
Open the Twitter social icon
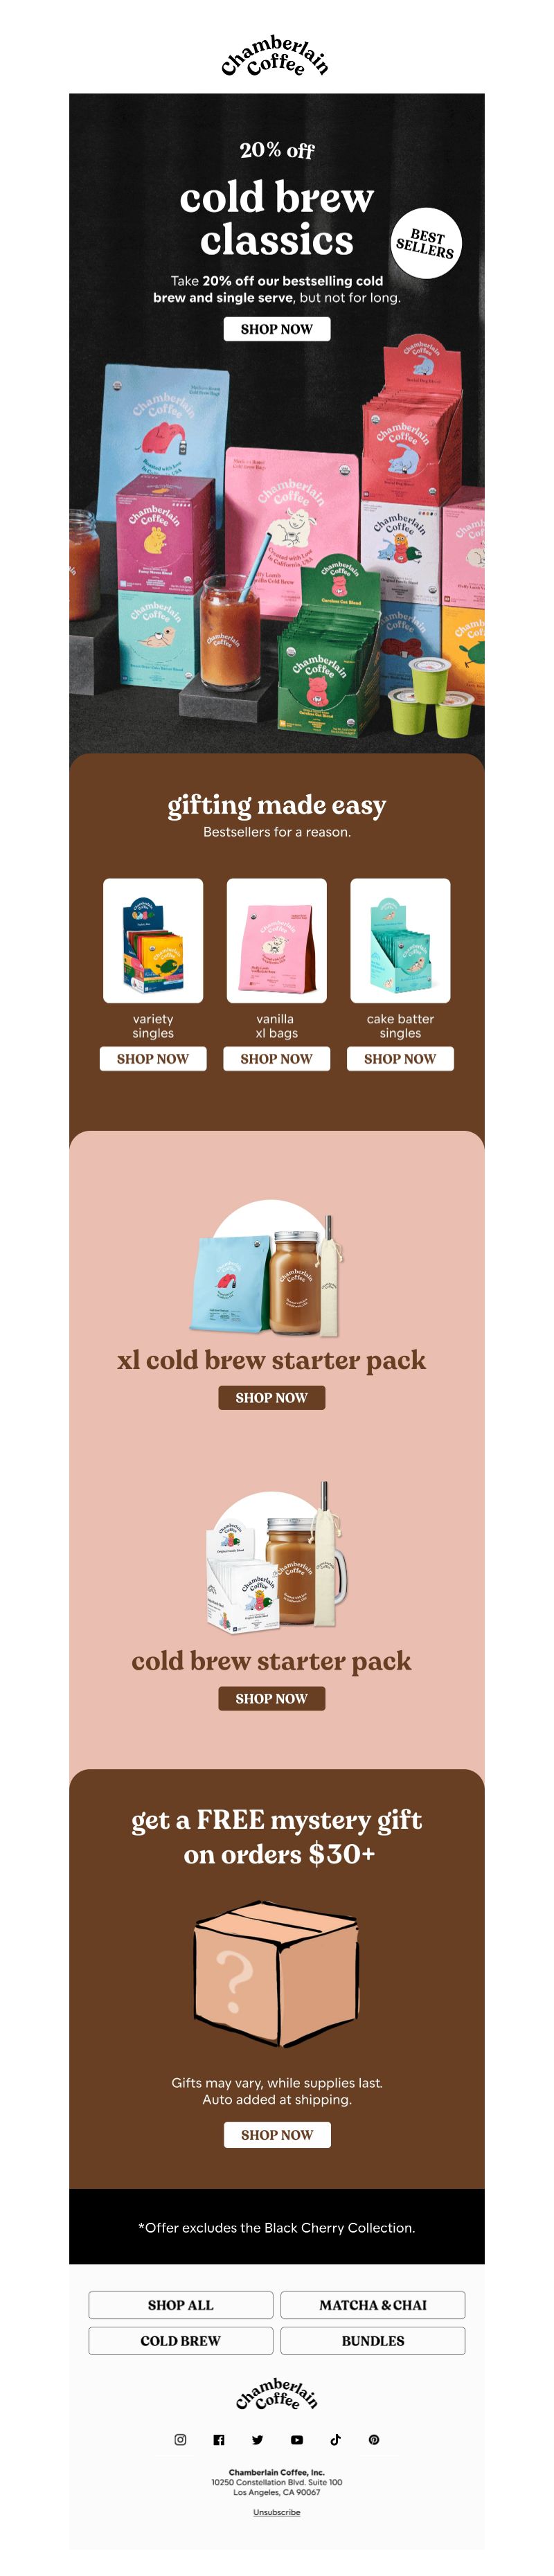coord(257,2439)
